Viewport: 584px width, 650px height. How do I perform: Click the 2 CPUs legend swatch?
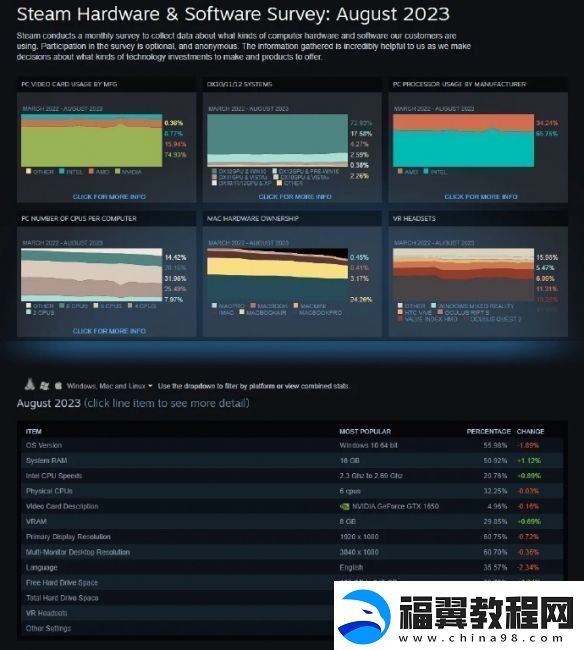29,312
